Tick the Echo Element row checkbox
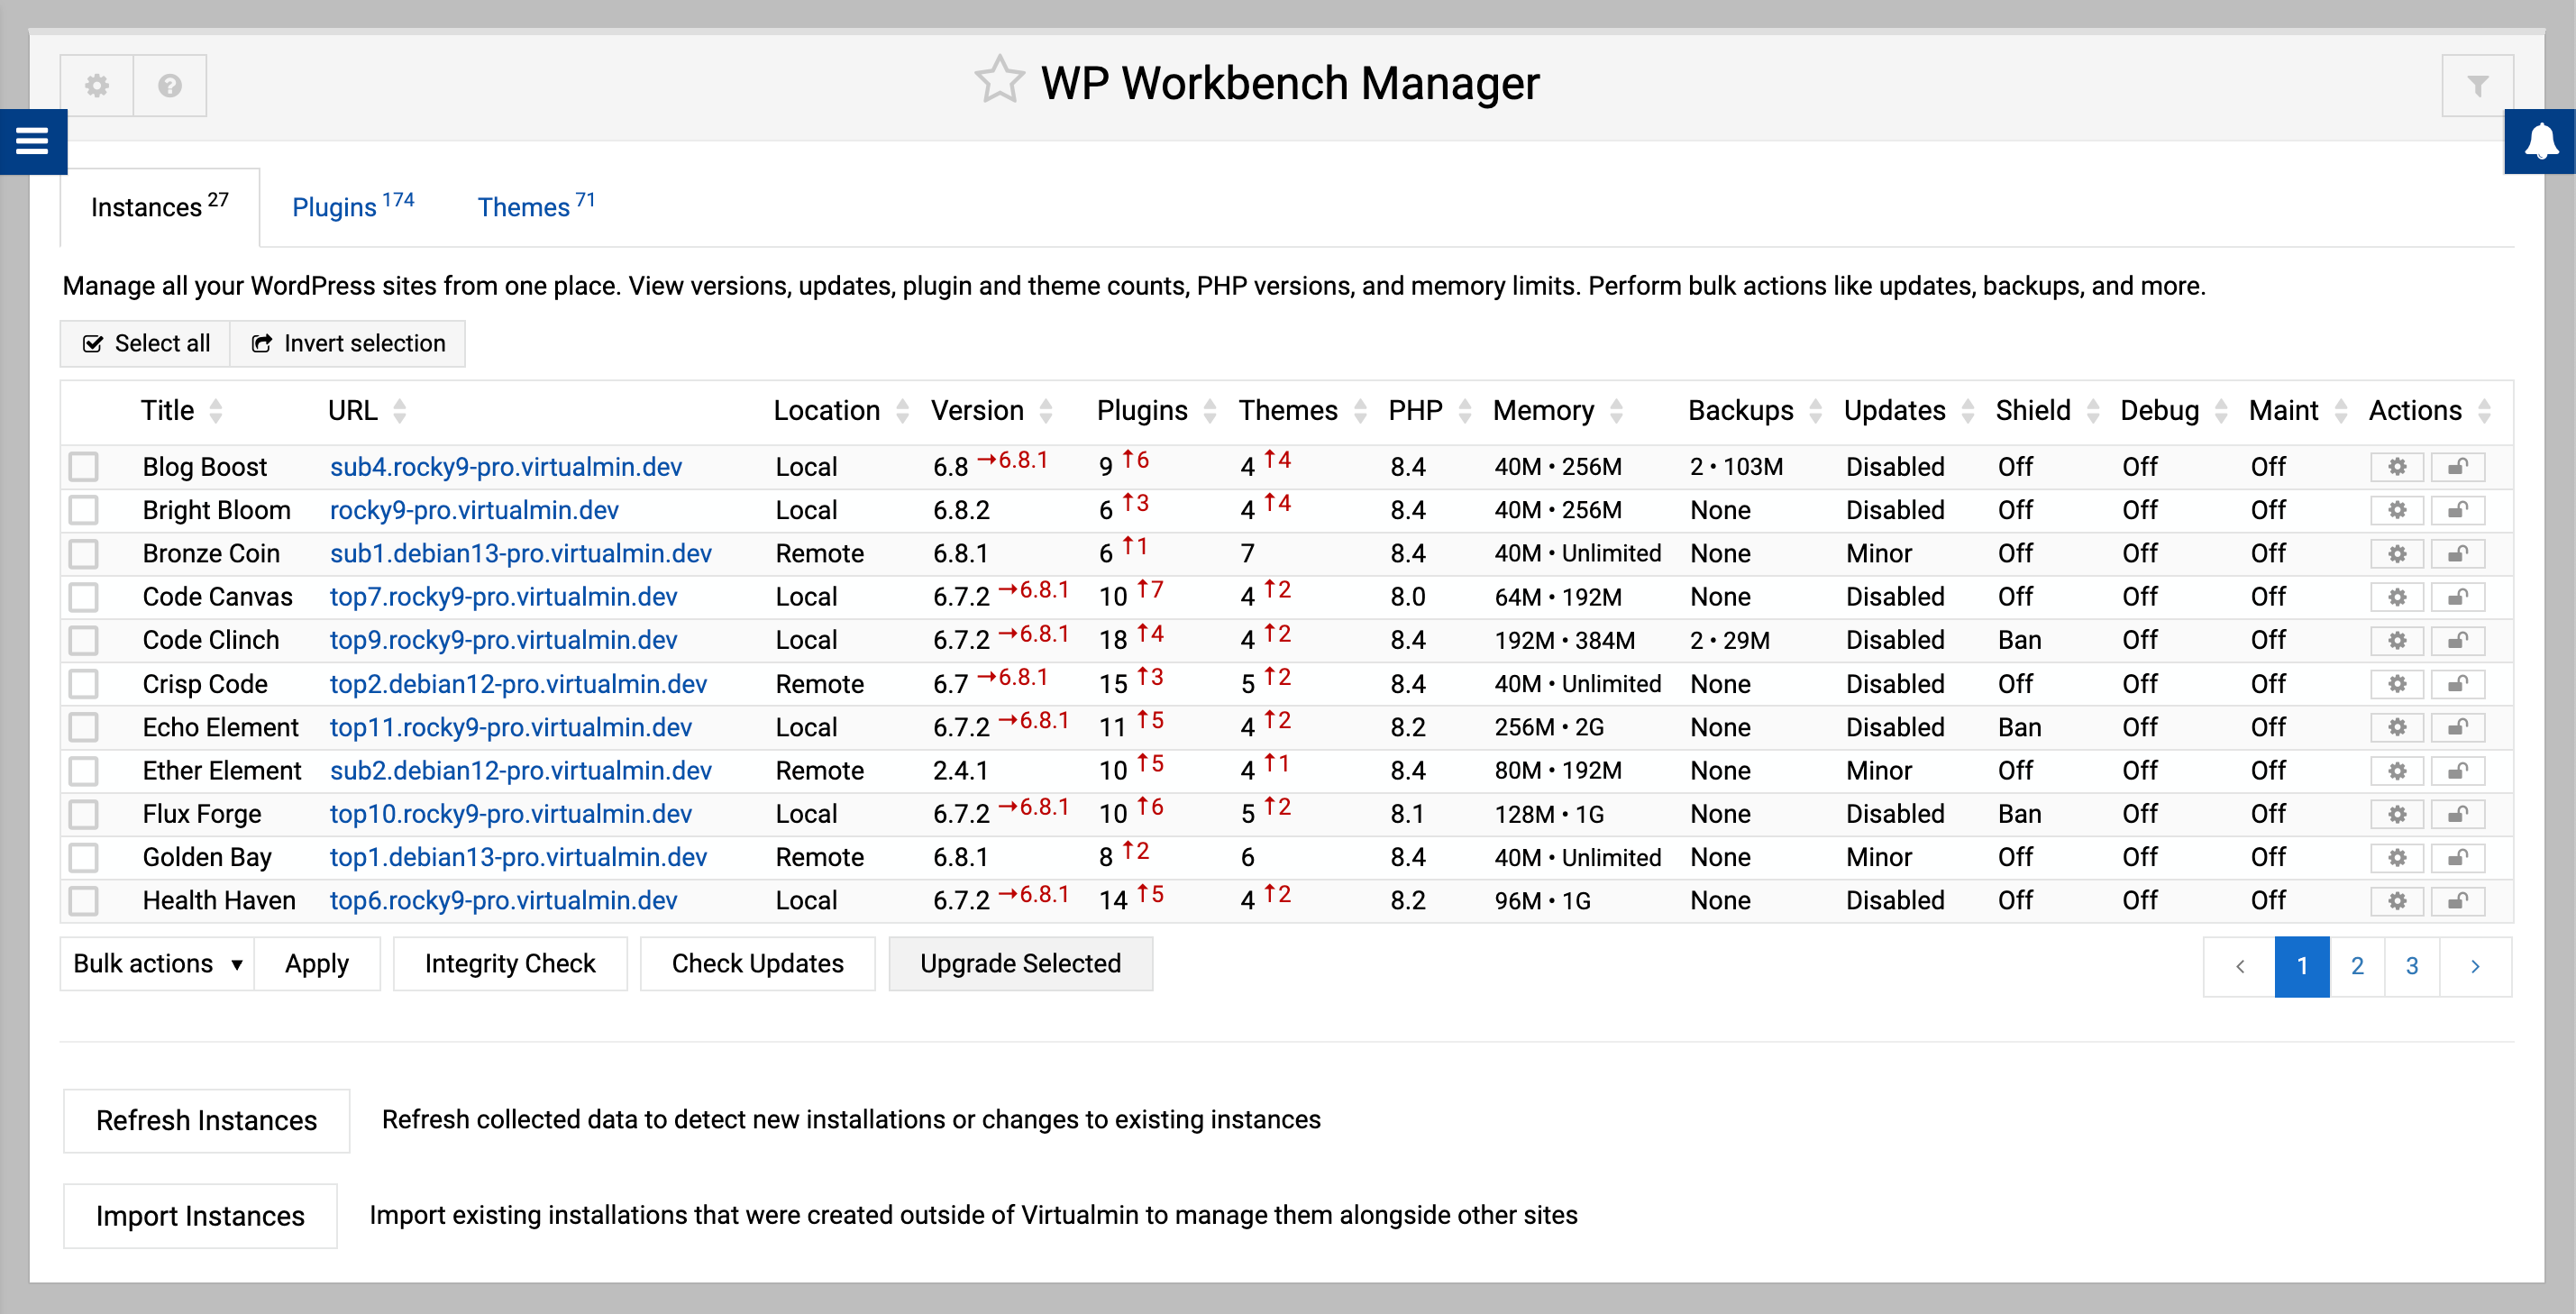 click(x=84, y=727)
